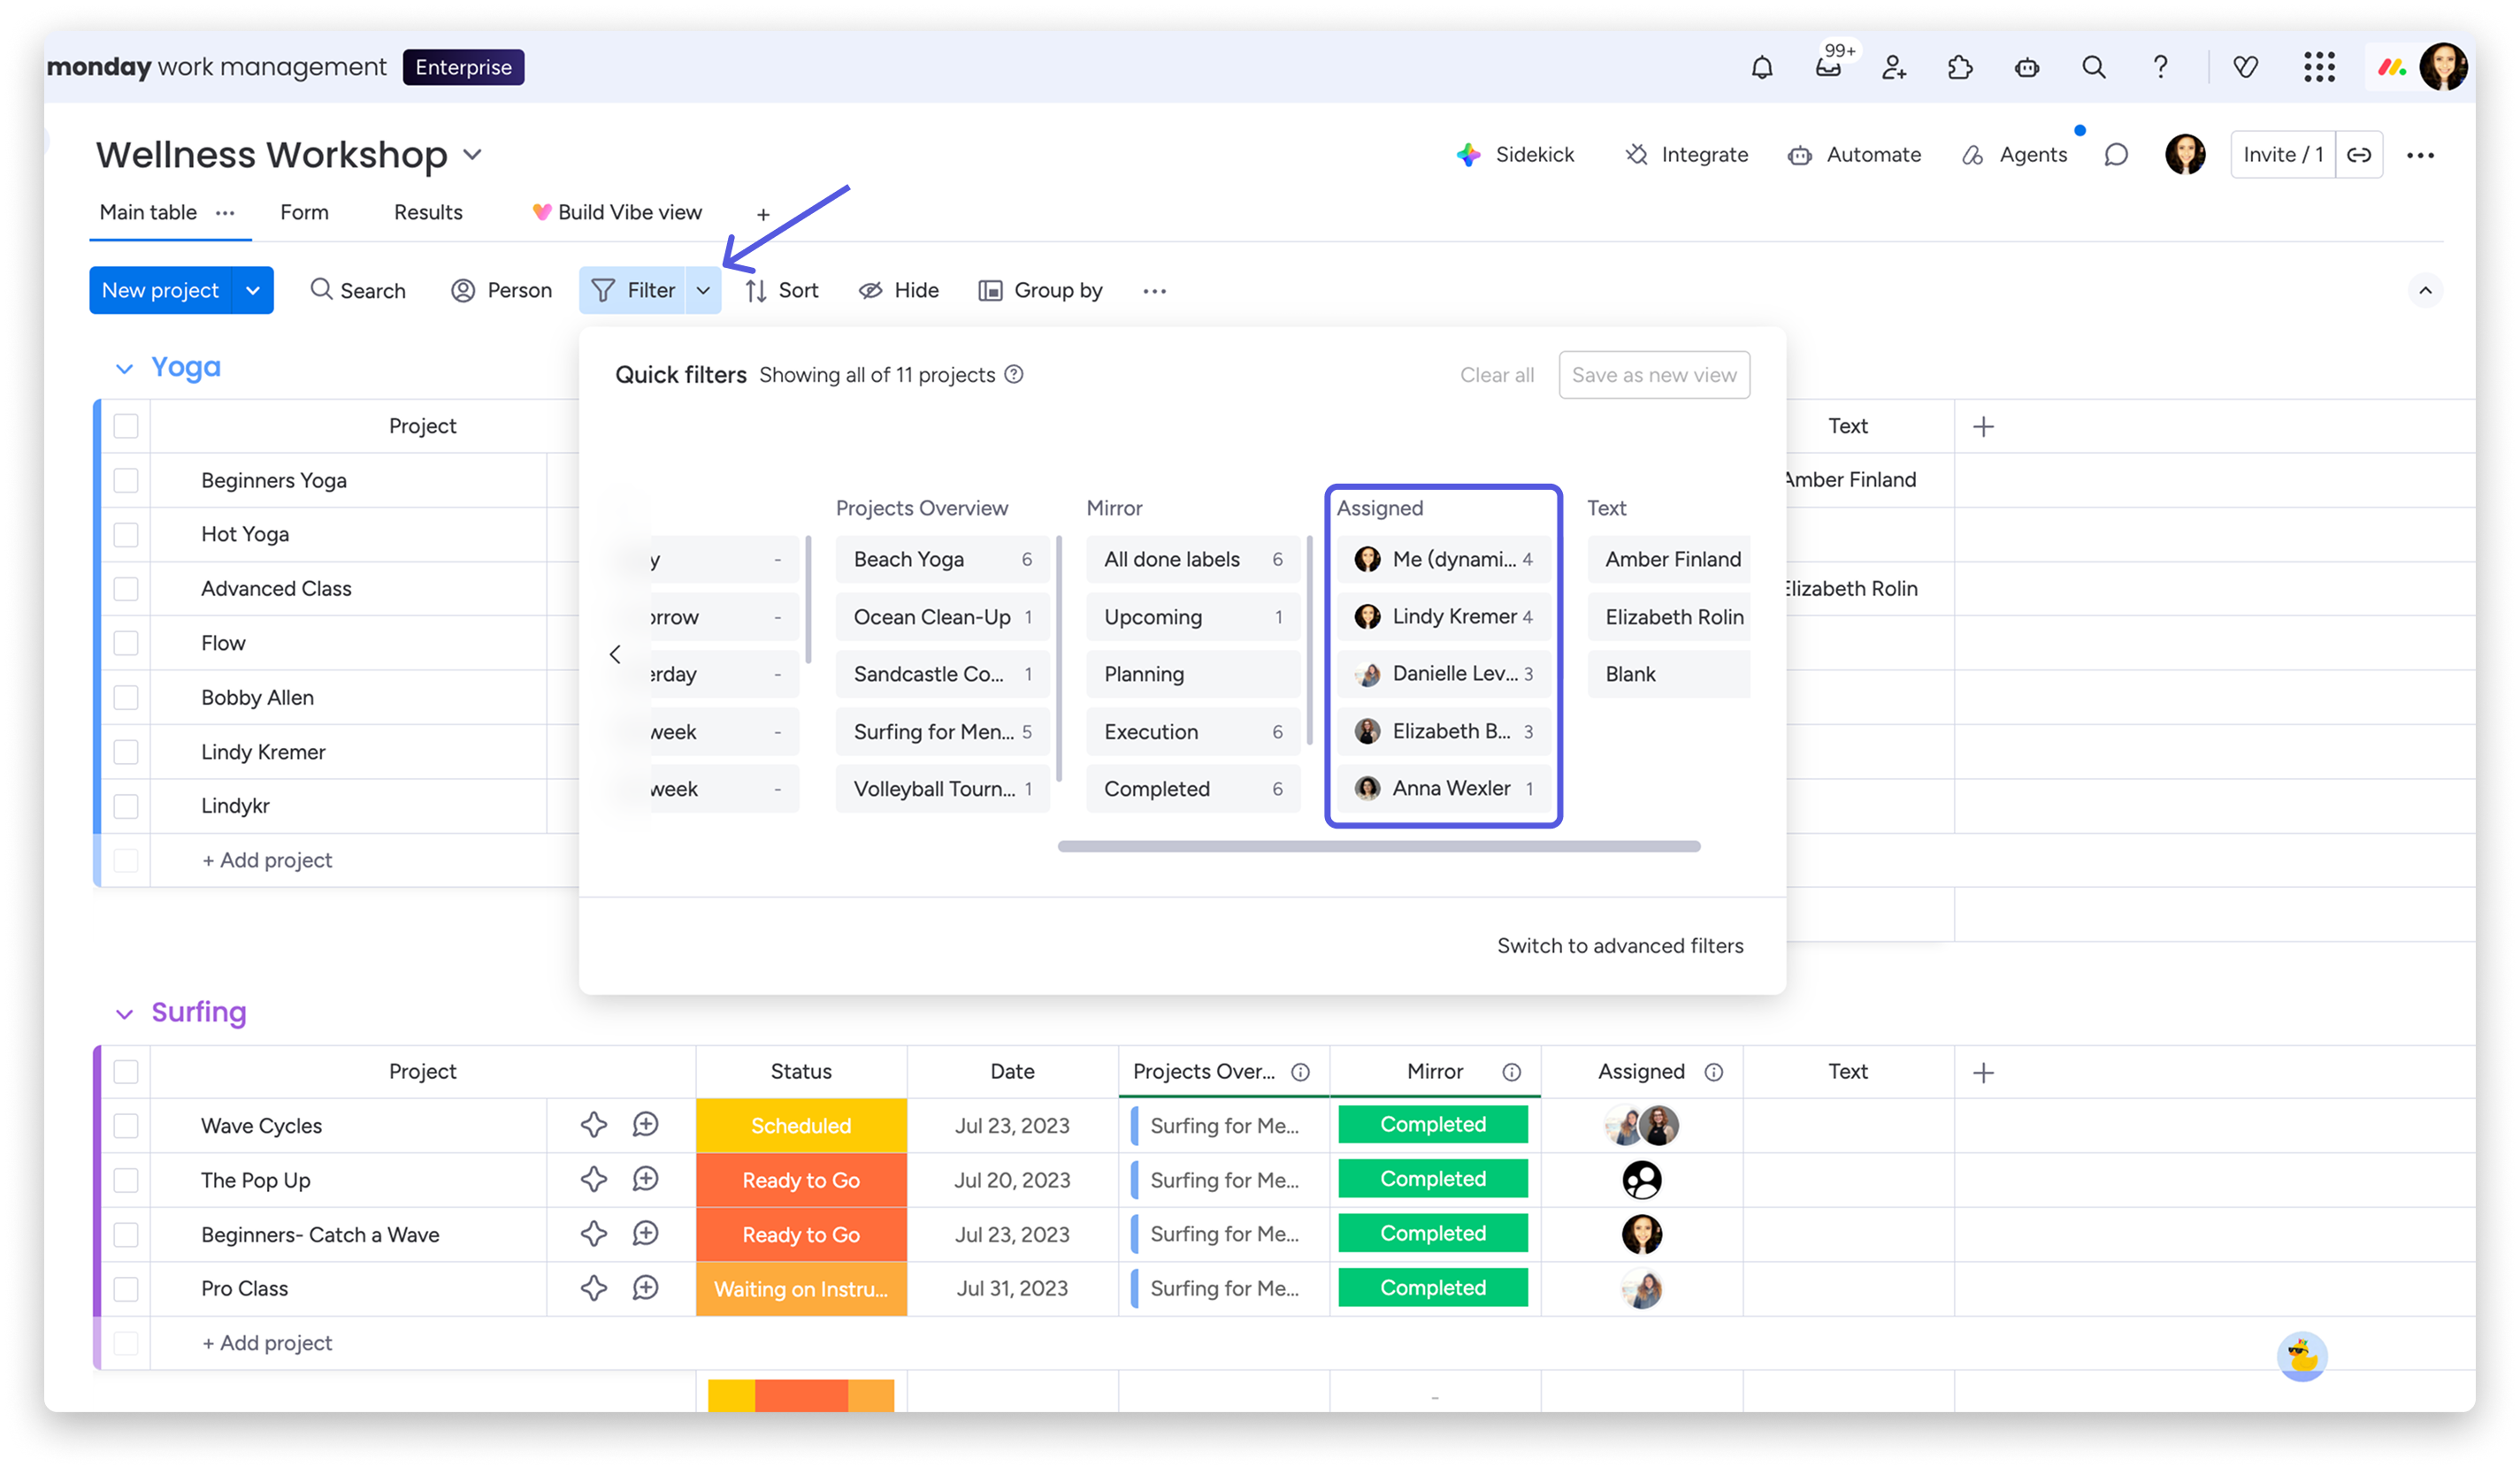2520x1467 pixels.
Task: Open the products switcher grid icon
Action: 2319,67
